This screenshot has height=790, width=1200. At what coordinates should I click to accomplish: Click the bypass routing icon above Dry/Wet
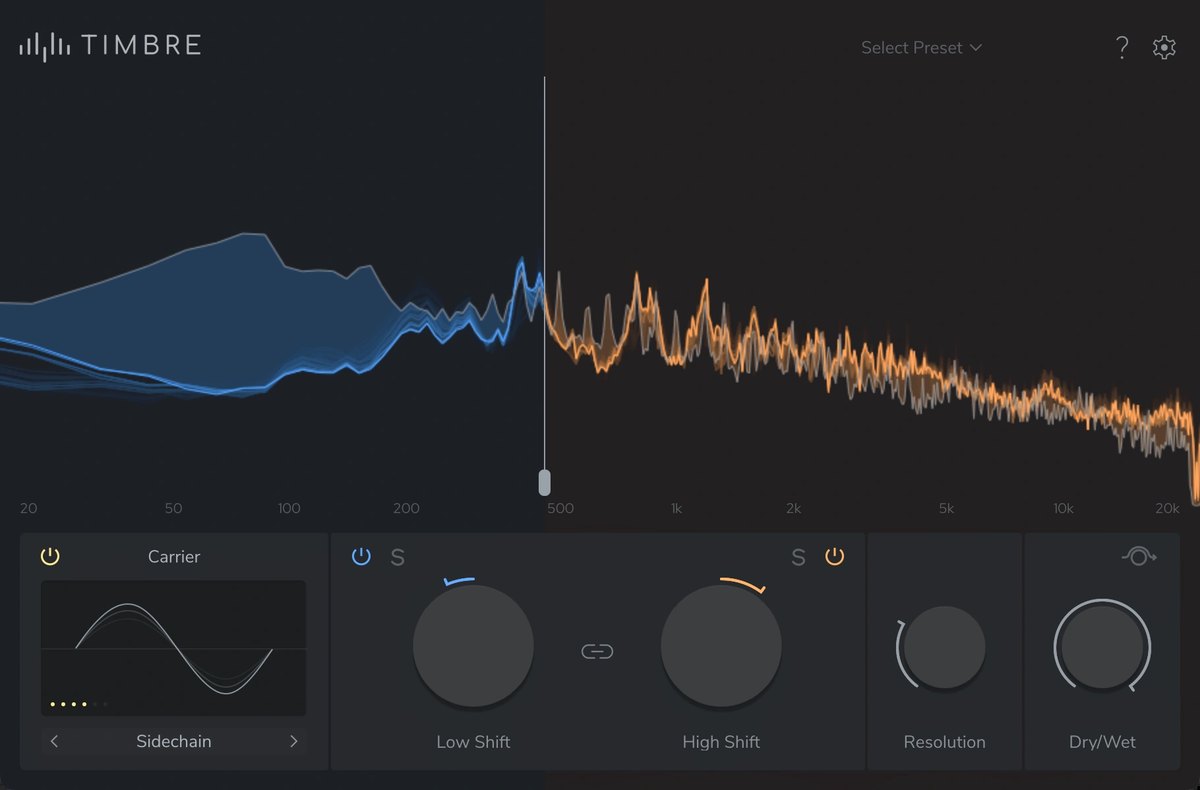(1139, 556)
